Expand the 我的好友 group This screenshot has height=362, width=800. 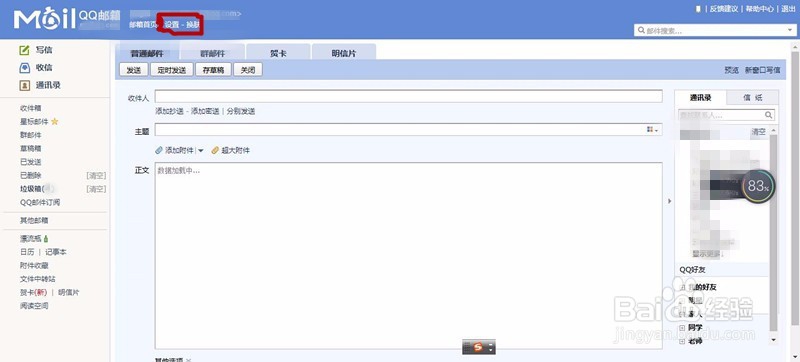click(682, 287)
